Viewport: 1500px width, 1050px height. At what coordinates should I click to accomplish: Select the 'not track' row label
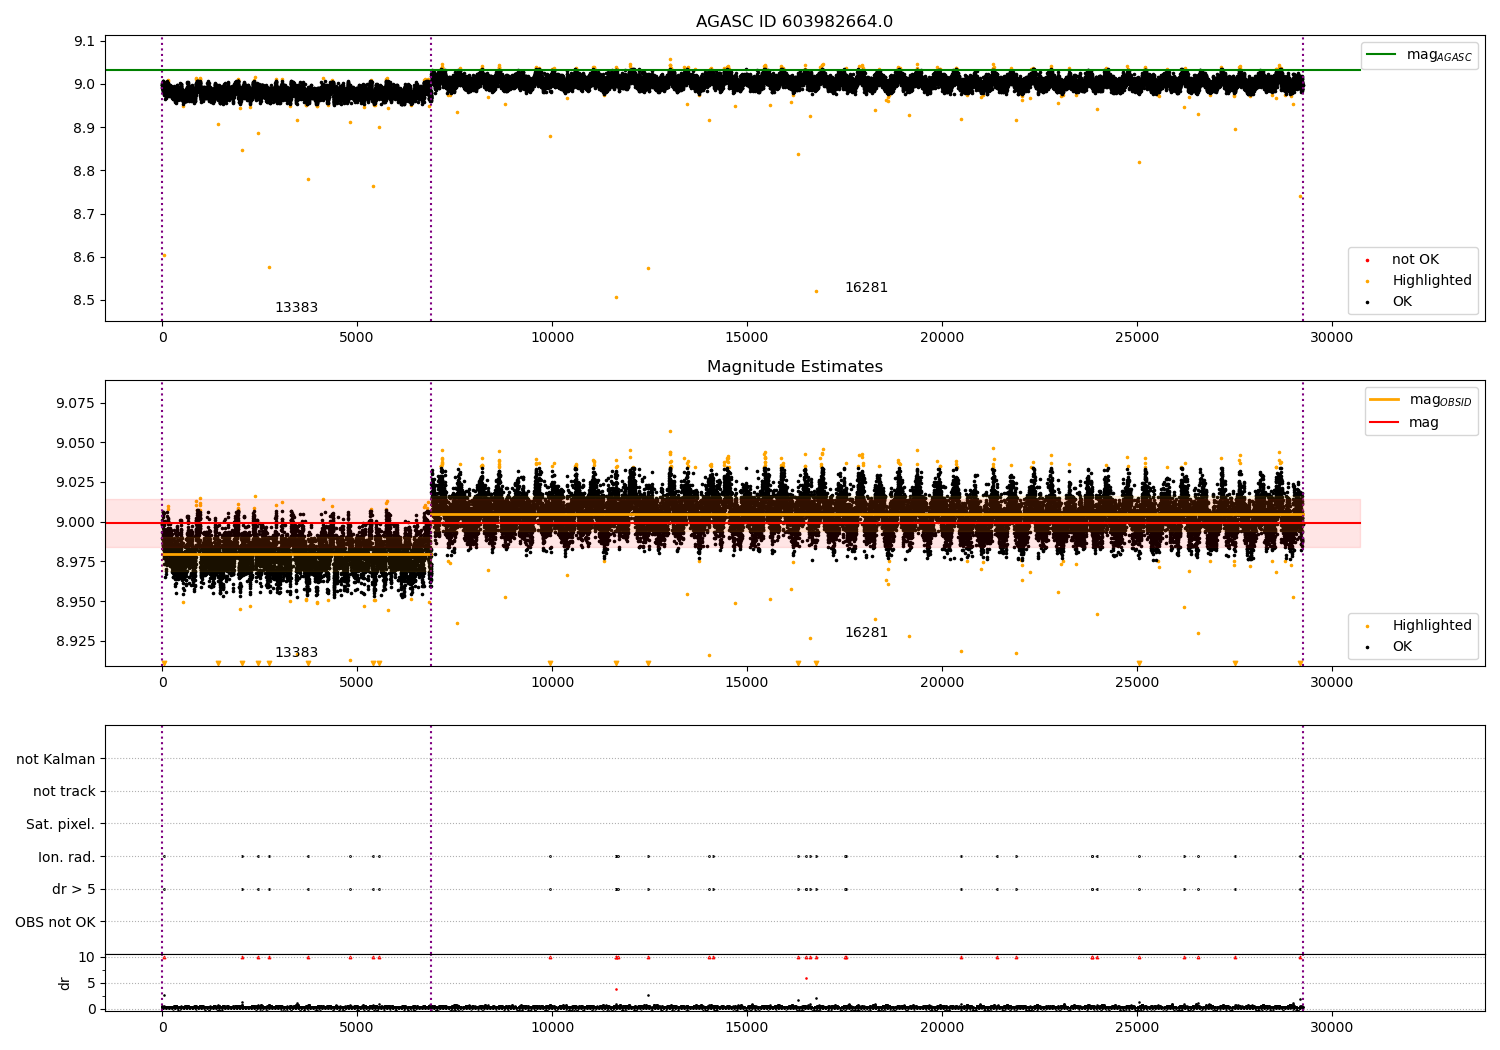coord(64,791)
